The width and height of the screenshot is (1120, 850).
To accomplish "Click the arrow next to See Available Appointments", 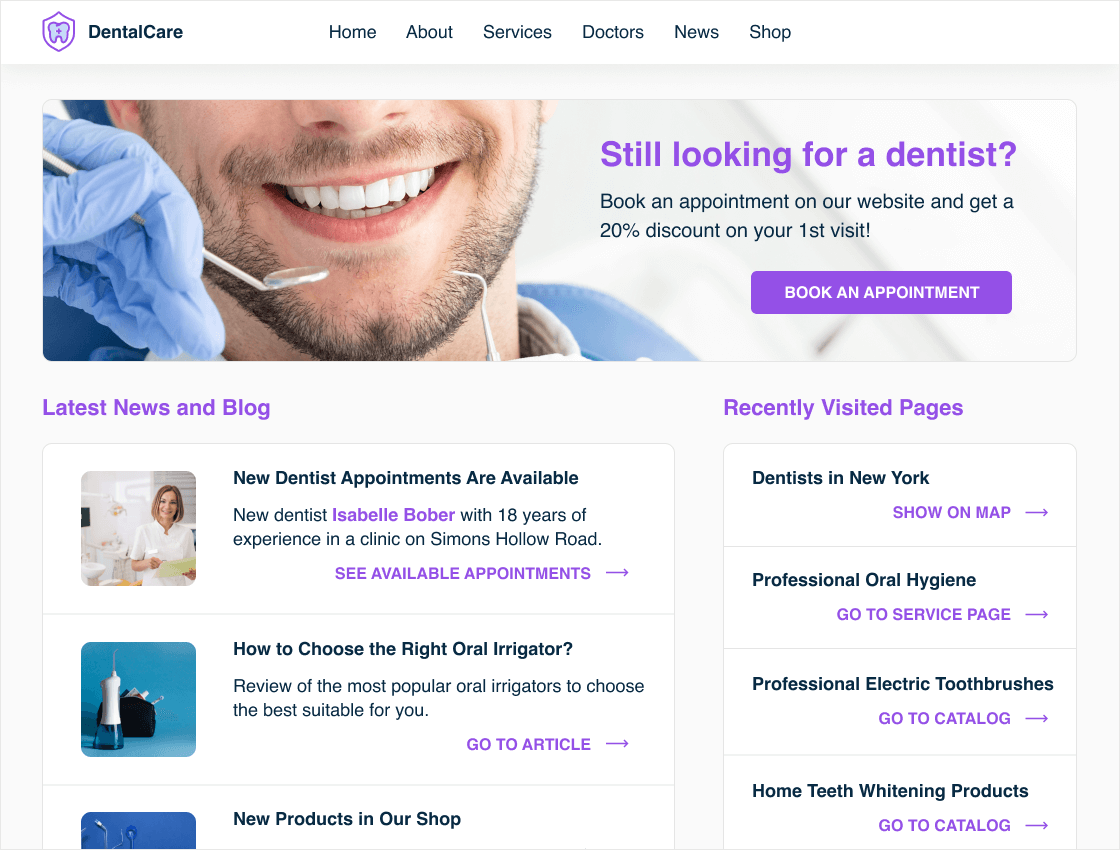I will pos(617,573).
